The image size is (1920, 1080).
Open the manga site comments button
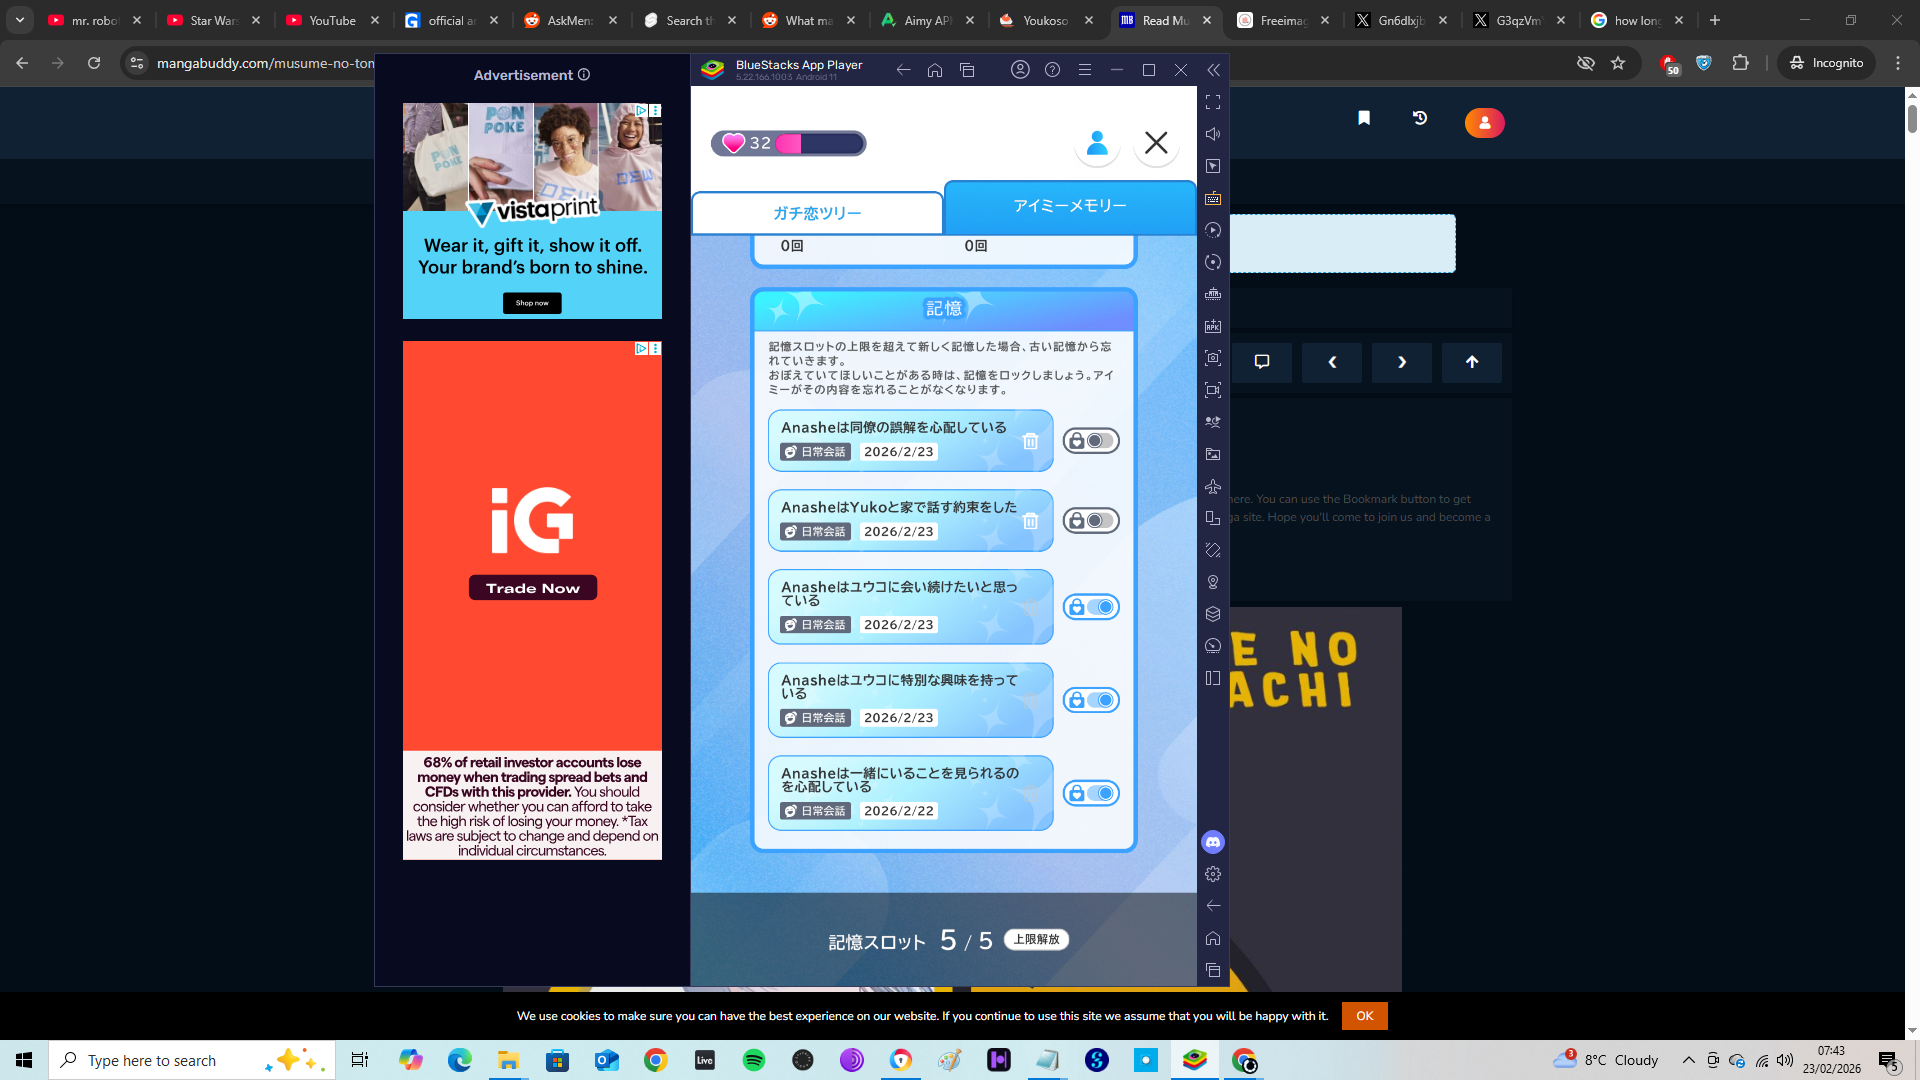tap(1262, 362)
